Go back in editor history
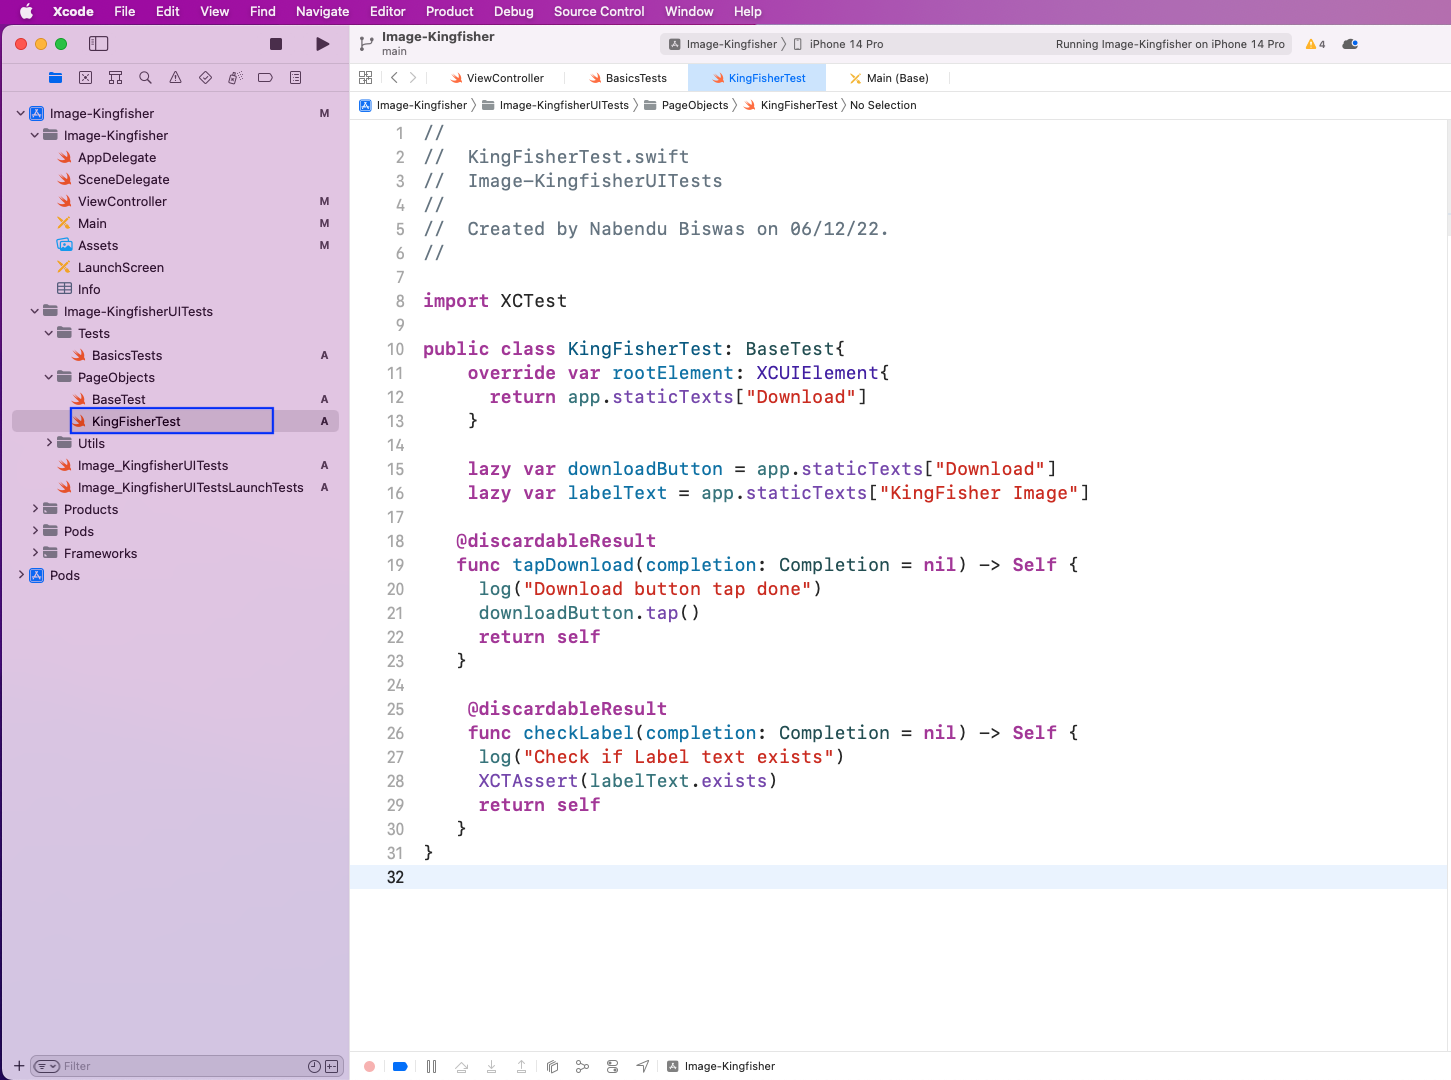 pos(394,78)
